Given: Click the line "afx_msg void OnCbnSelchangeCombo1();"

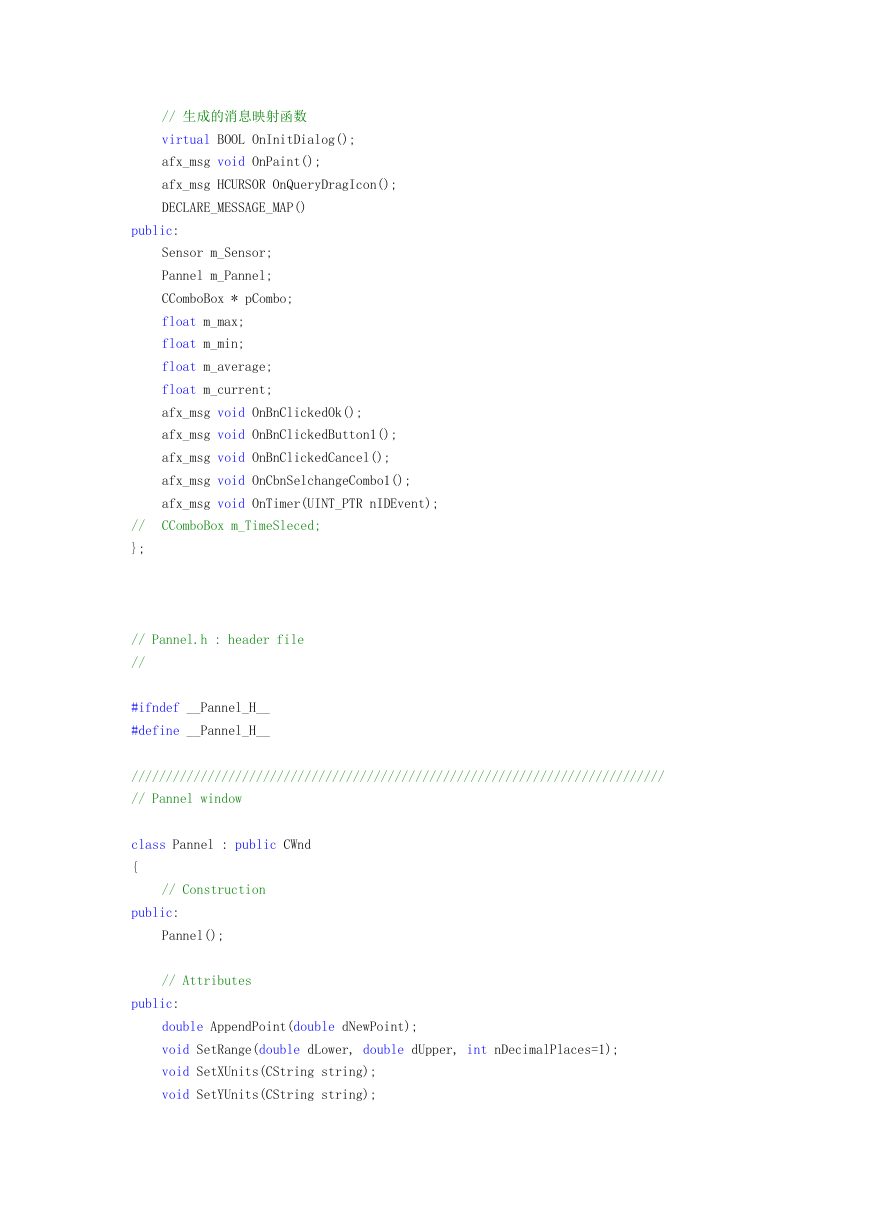Looking at the screenshot, I should click(286, 481).
